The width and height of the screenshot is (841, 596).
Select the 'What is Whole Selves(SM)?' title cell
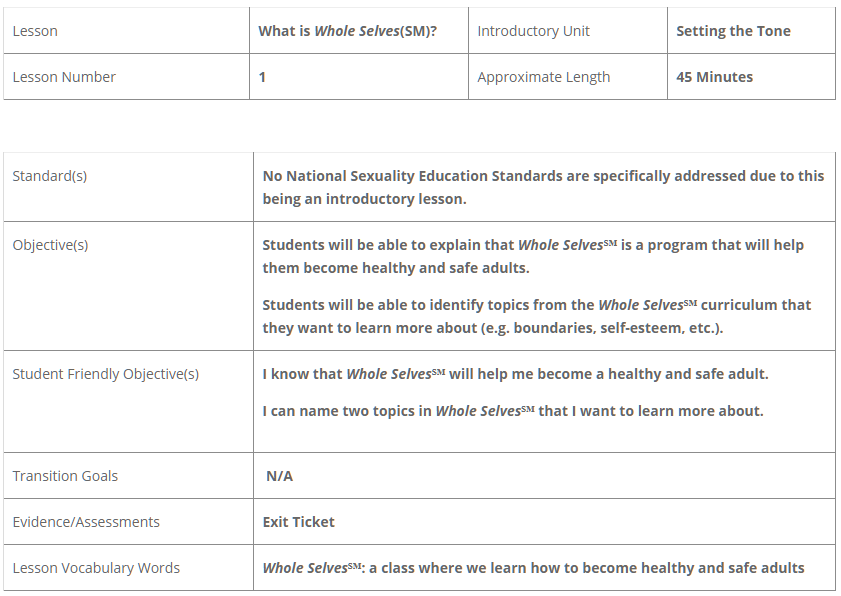coord(347,31)
